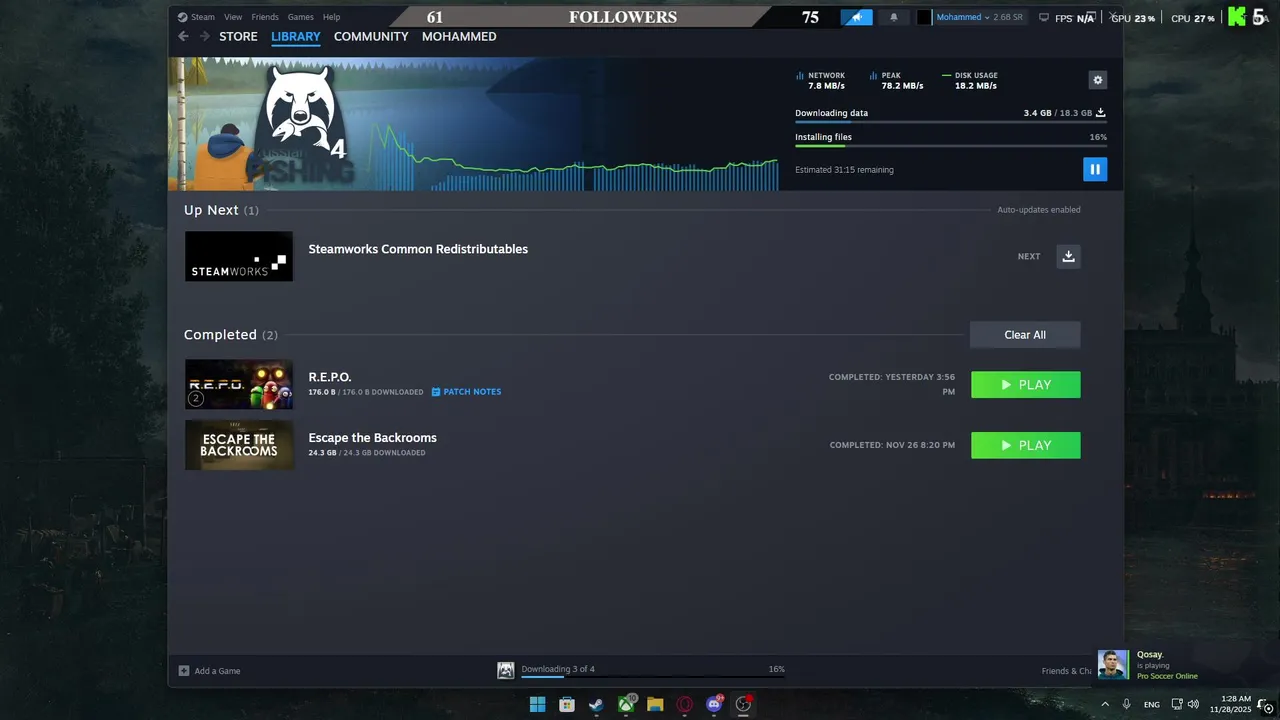Open downloads settings gear
This screenshot has height=720, width=1280.
click(x=1098, y=80)
